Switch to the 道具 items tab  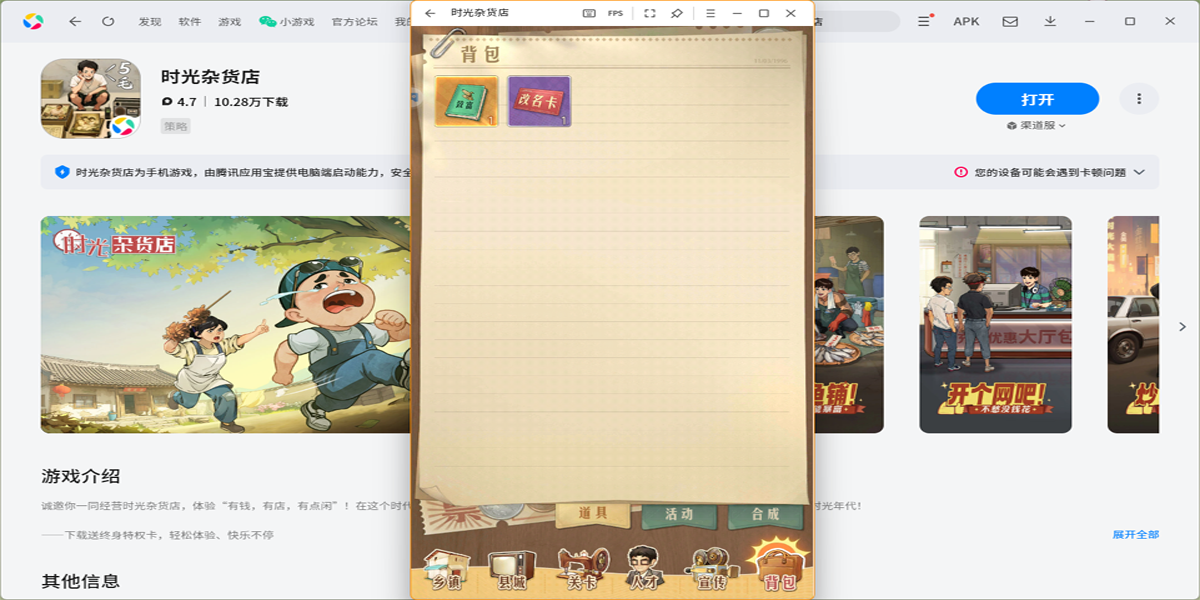click(x=593, y=513)
